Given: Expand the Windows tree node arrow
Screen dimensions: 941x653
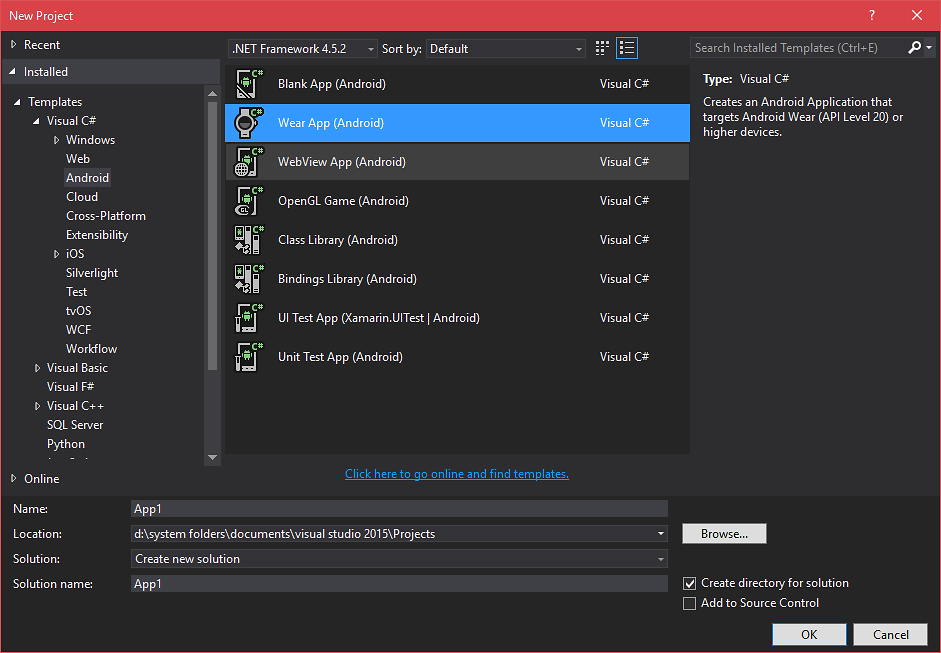Looking at the screenshot, I should [x=56, y=140].
